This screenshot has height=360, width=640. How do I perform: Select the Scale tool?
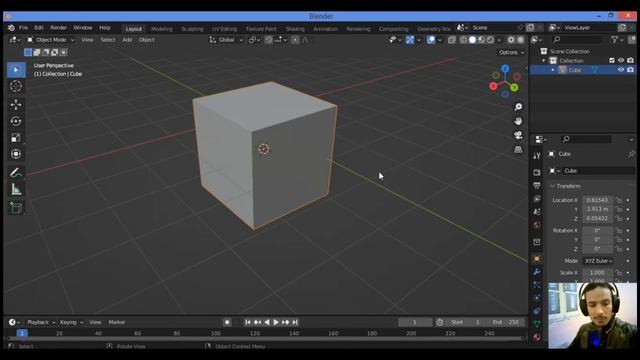[x=16, y=138]
